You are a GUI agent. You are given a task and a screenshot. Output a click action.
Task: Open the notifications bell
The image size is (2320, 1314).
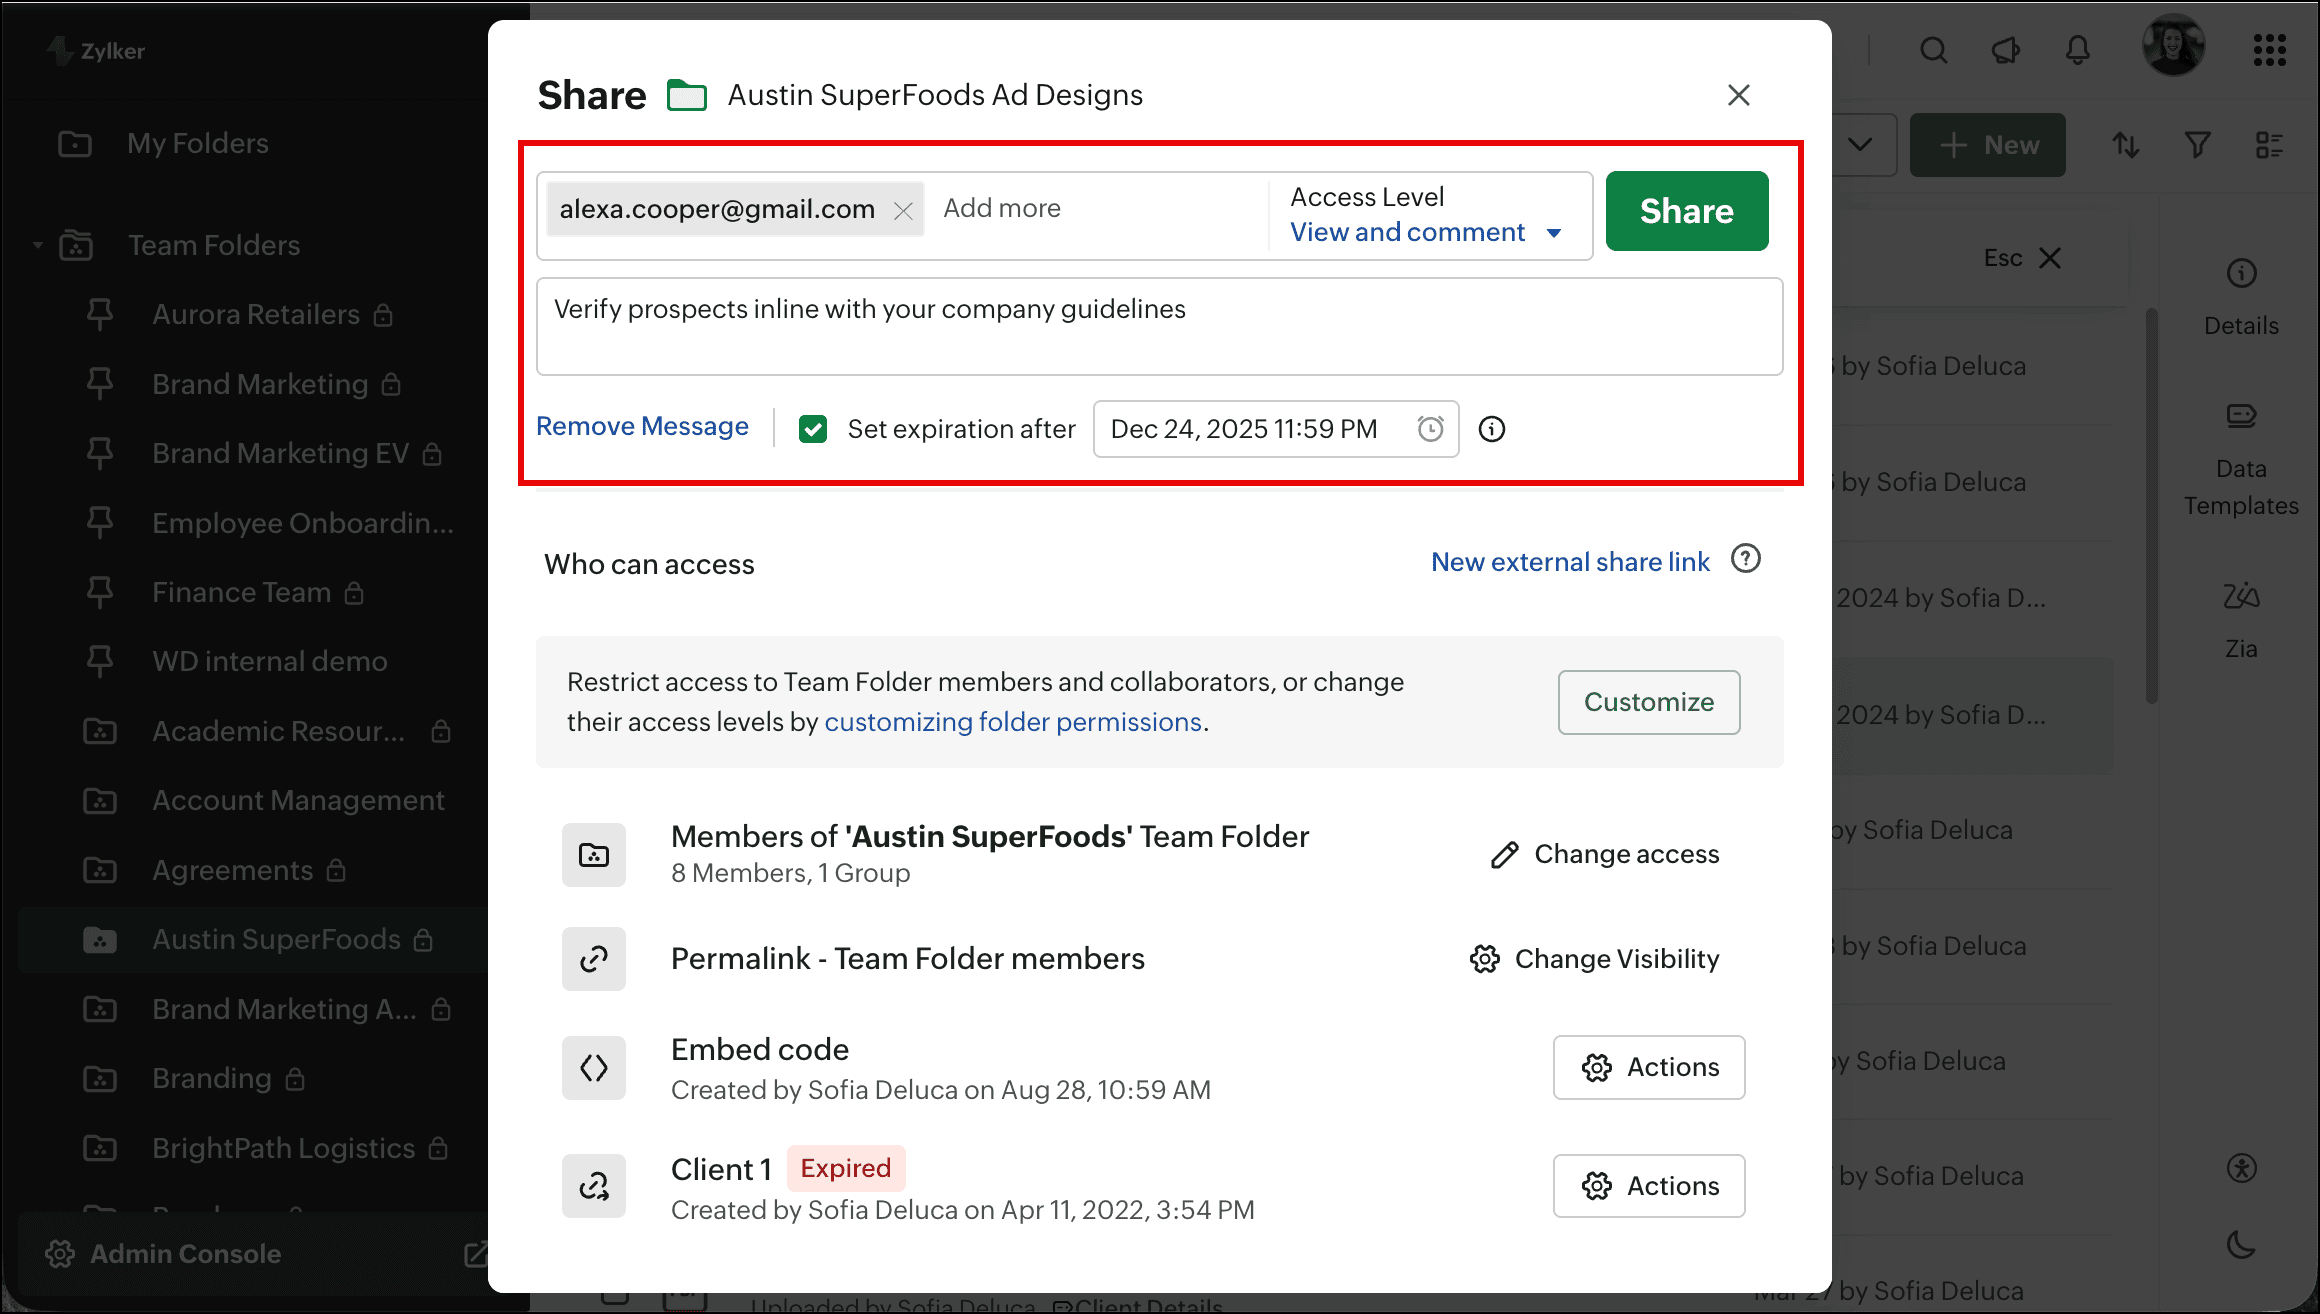(2077, 50)
